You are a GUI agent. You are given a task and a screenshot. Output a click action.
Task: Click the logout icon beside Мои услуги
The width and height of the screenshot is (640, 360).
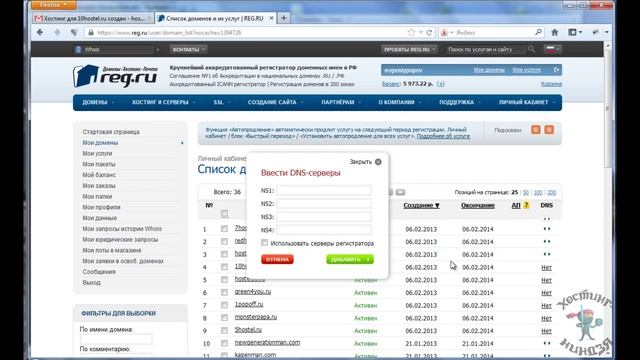[x=556, y=70]
